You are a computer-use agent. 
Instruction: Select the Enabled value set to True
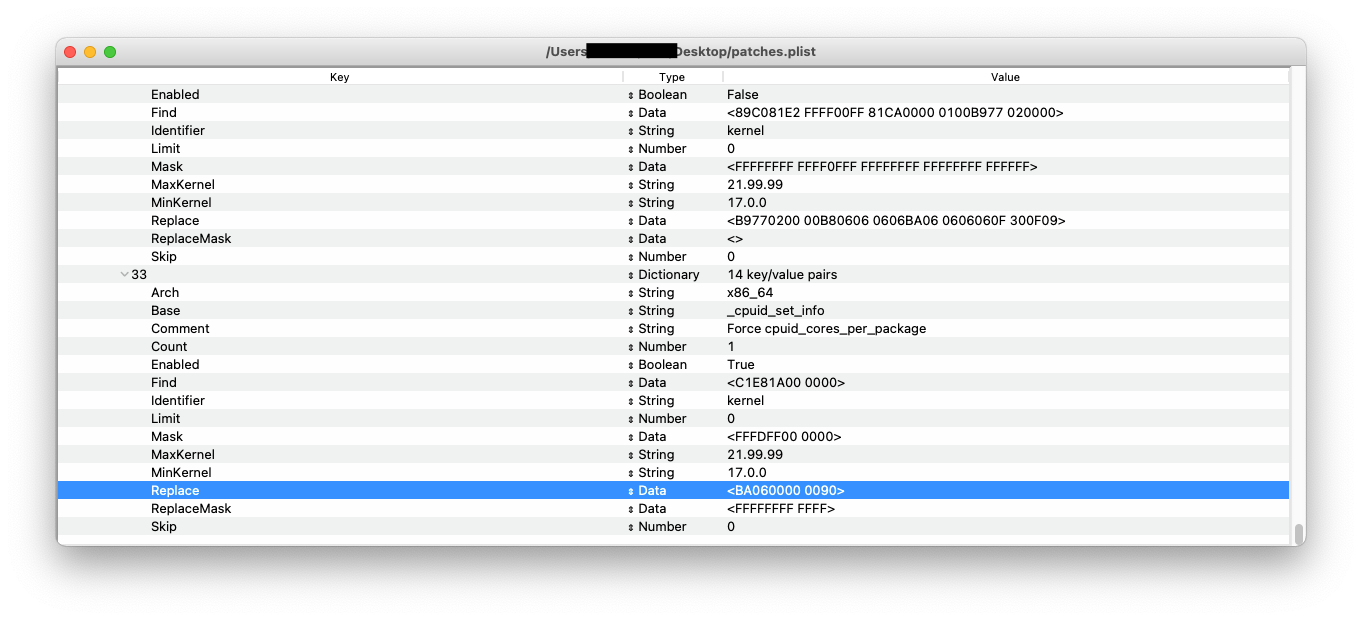(741, 365)
